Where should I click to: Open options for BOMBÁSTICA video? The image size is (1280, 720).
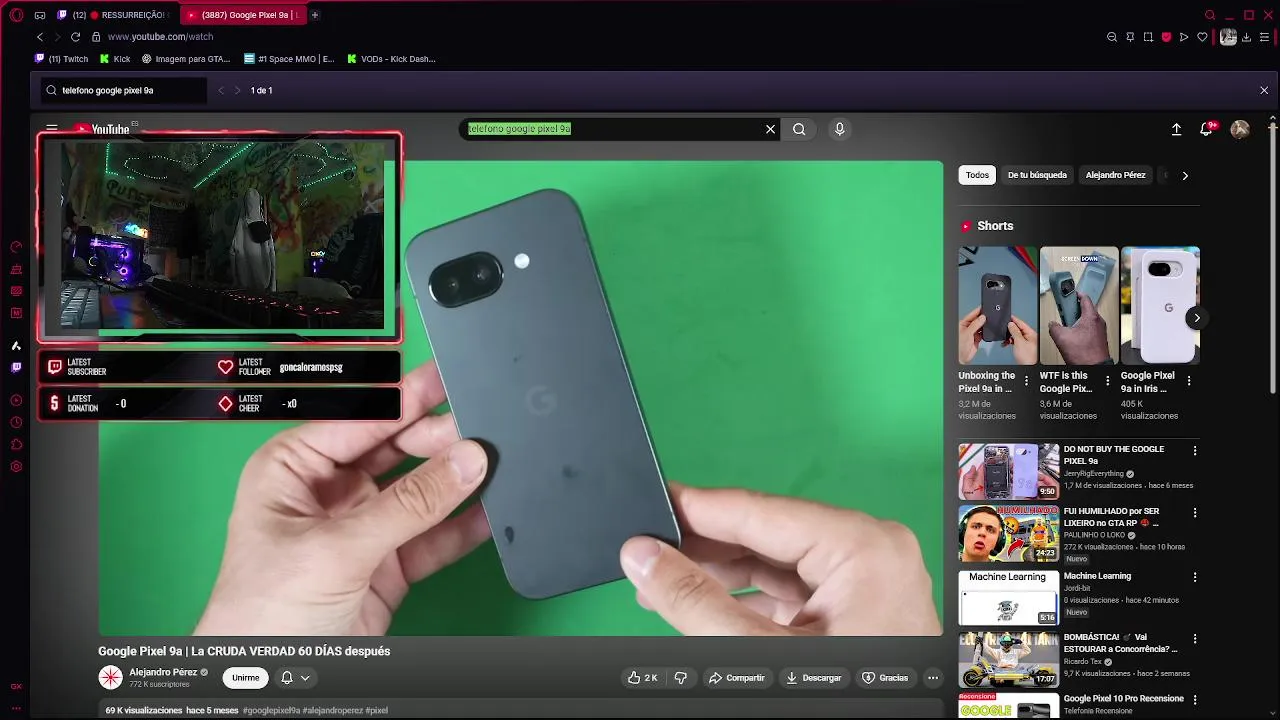[1194, 639]
